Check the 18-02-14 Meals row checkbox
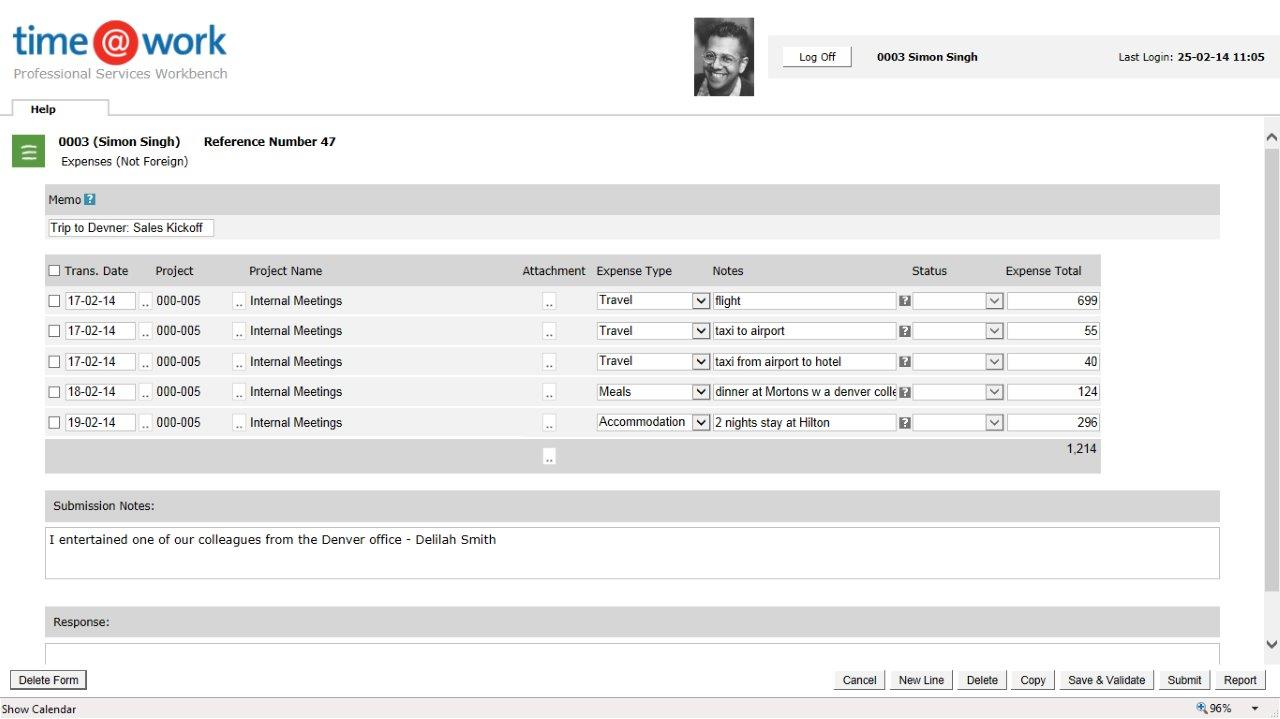1280x719 pixels. [x=54, y=392]
